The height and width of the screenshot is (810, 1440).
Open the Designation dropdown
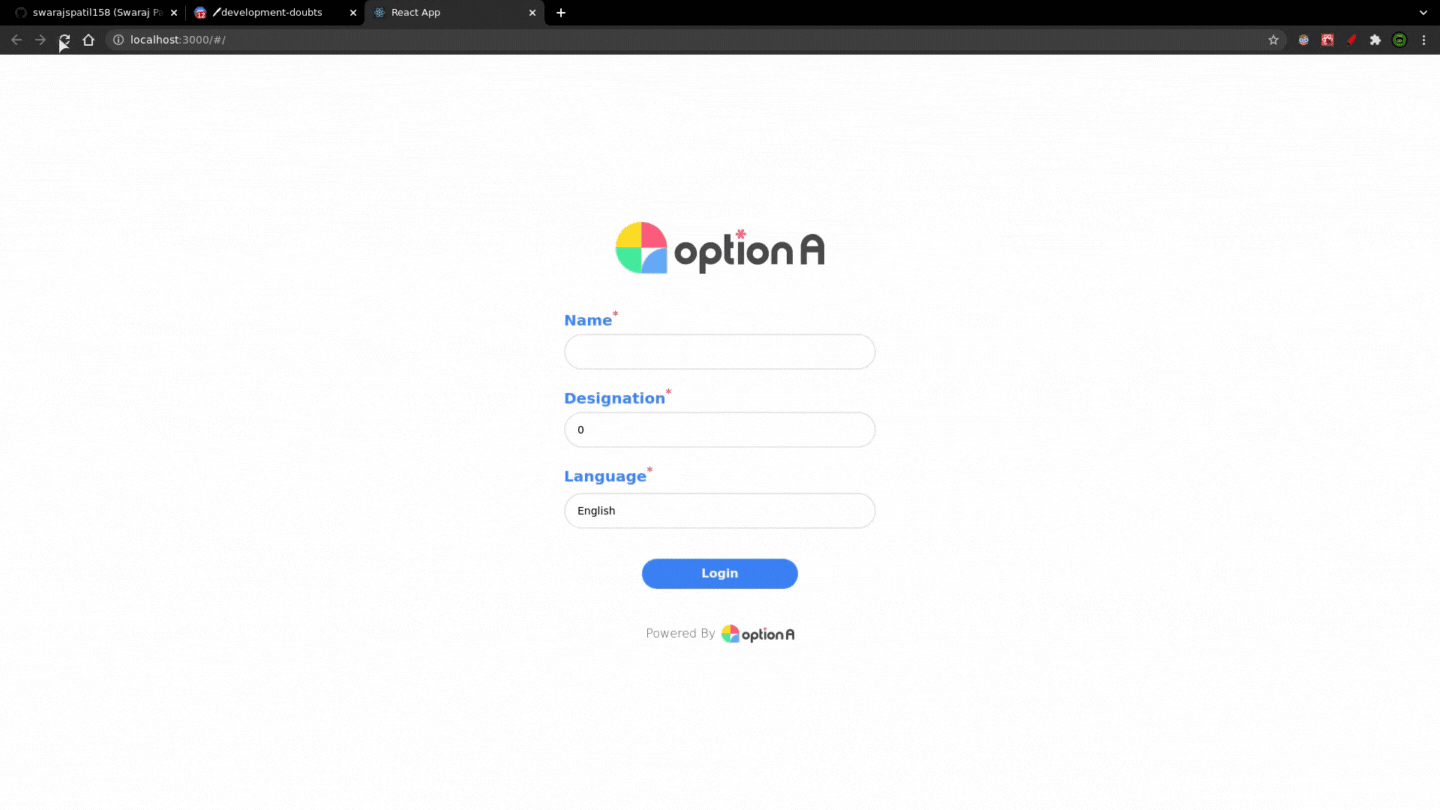pyautogui.click(x=720, y=430)
